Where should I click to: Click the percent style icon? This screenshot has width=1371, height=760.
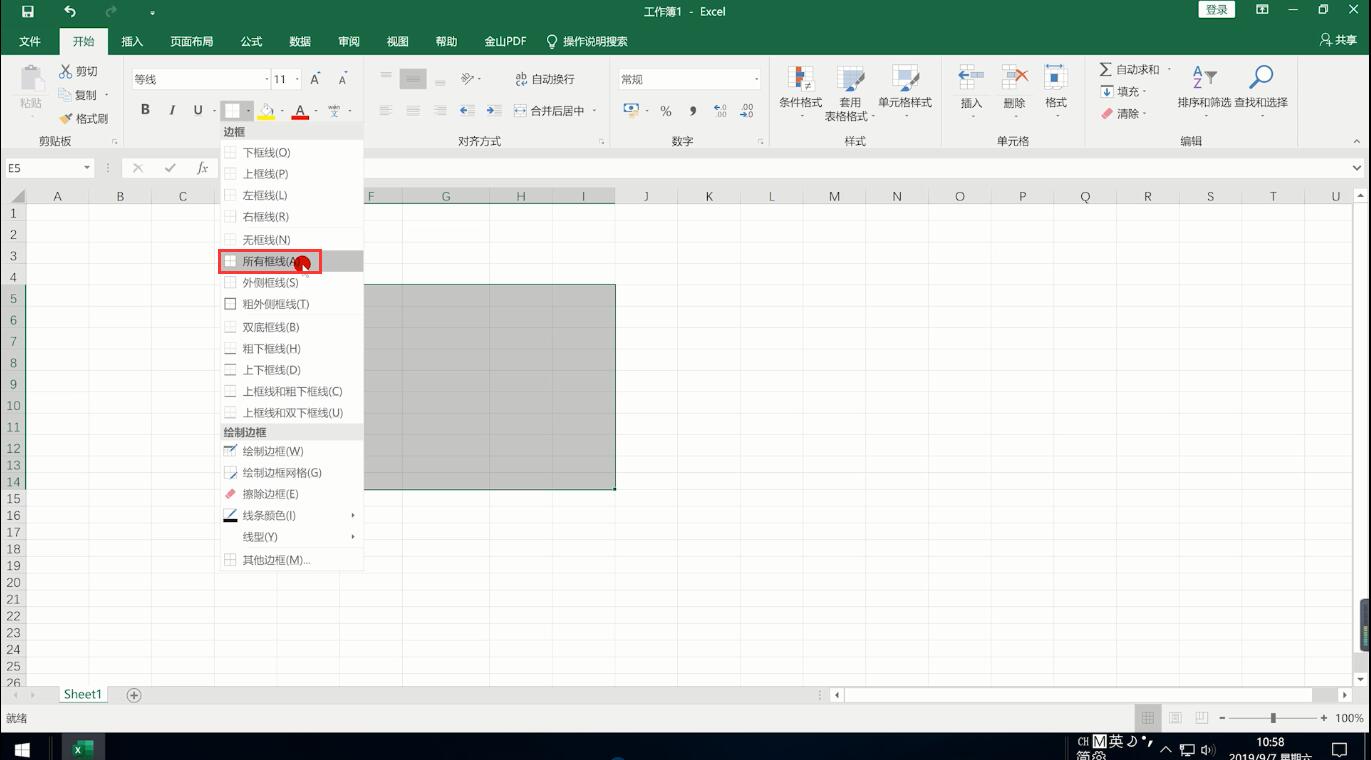[665, 111]
